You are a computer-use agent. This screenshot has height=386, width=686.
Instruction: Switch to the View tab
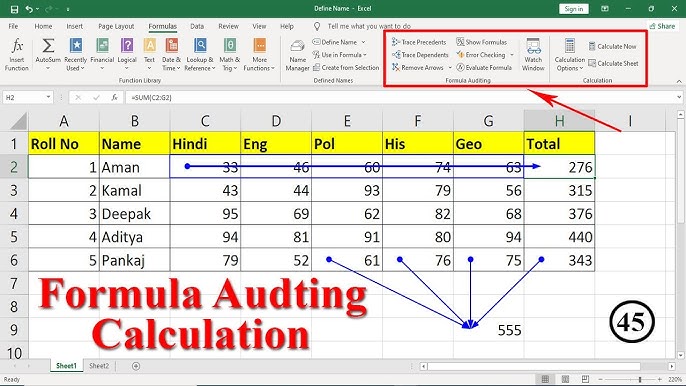[259, 26]
